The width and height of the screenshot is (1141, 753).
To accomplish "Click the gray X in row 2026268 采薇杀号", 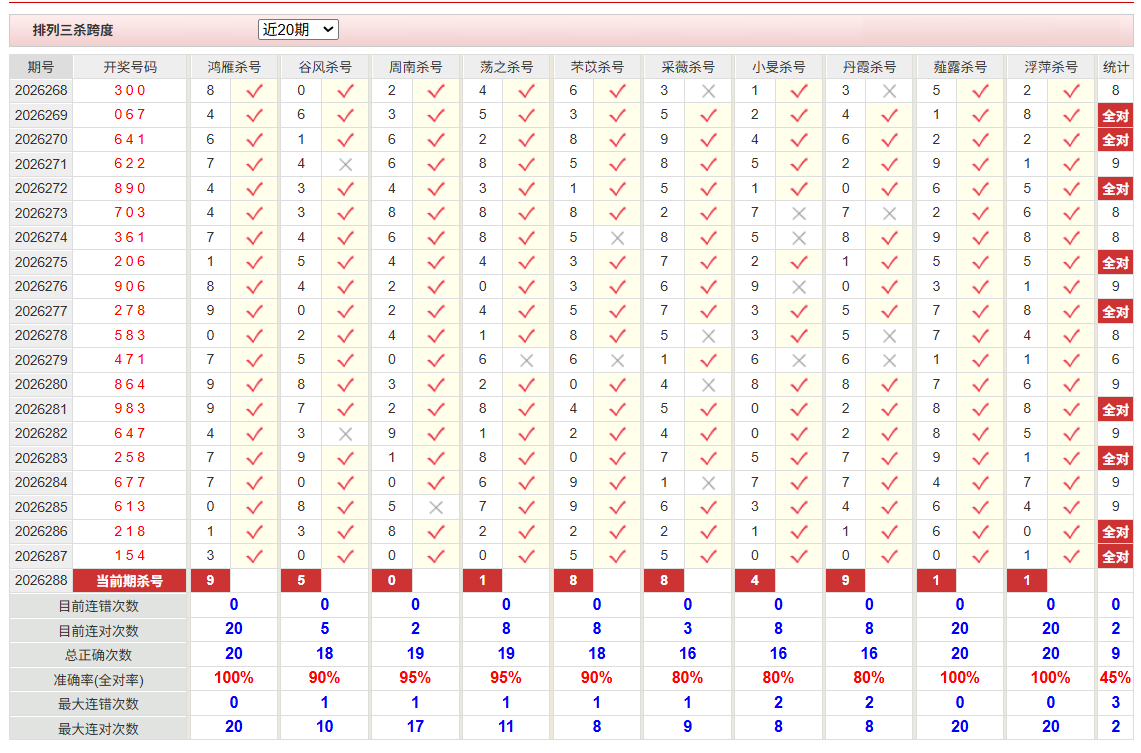I will [x=708, y=91].
